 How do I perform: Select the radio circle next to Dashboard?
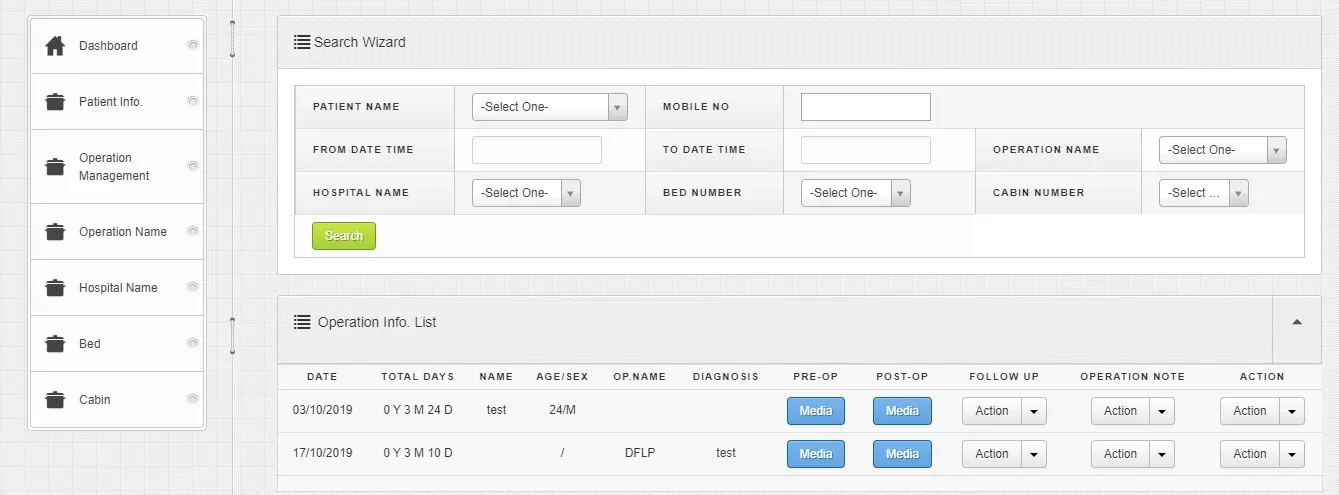tap(193, 45)
